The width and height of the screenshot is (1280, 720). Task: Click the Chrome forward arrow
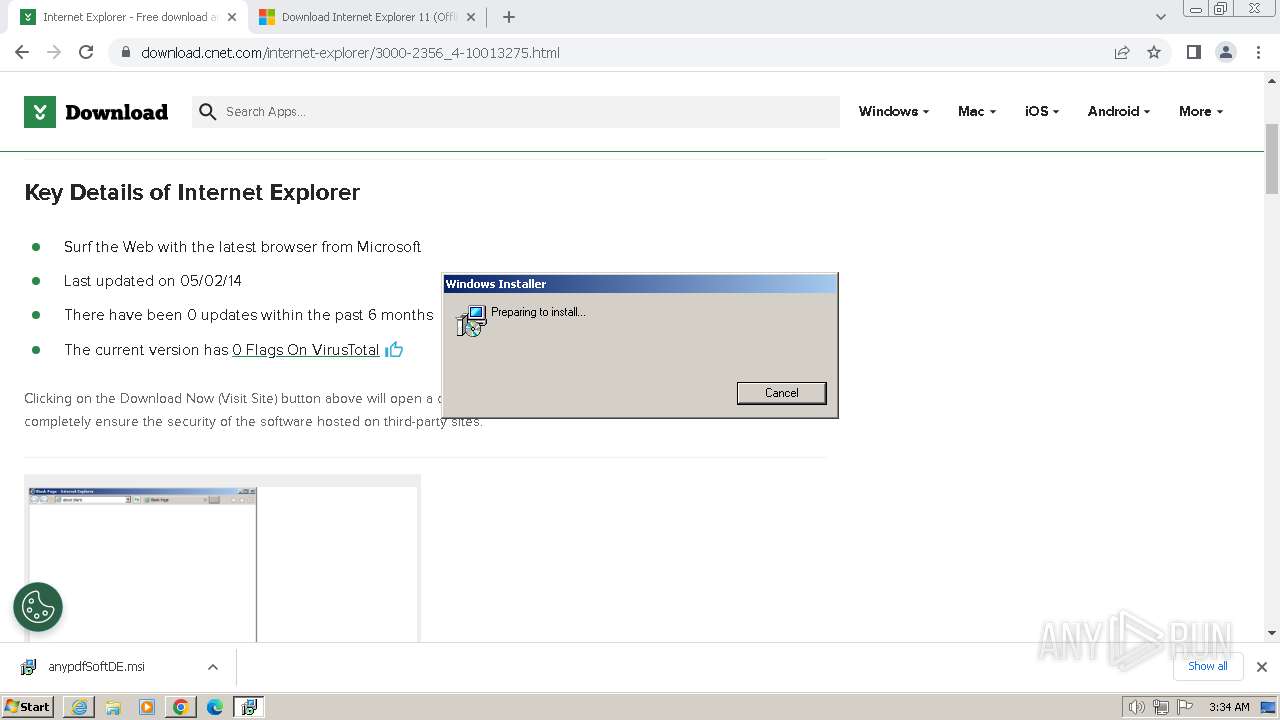tap(54, 52)
